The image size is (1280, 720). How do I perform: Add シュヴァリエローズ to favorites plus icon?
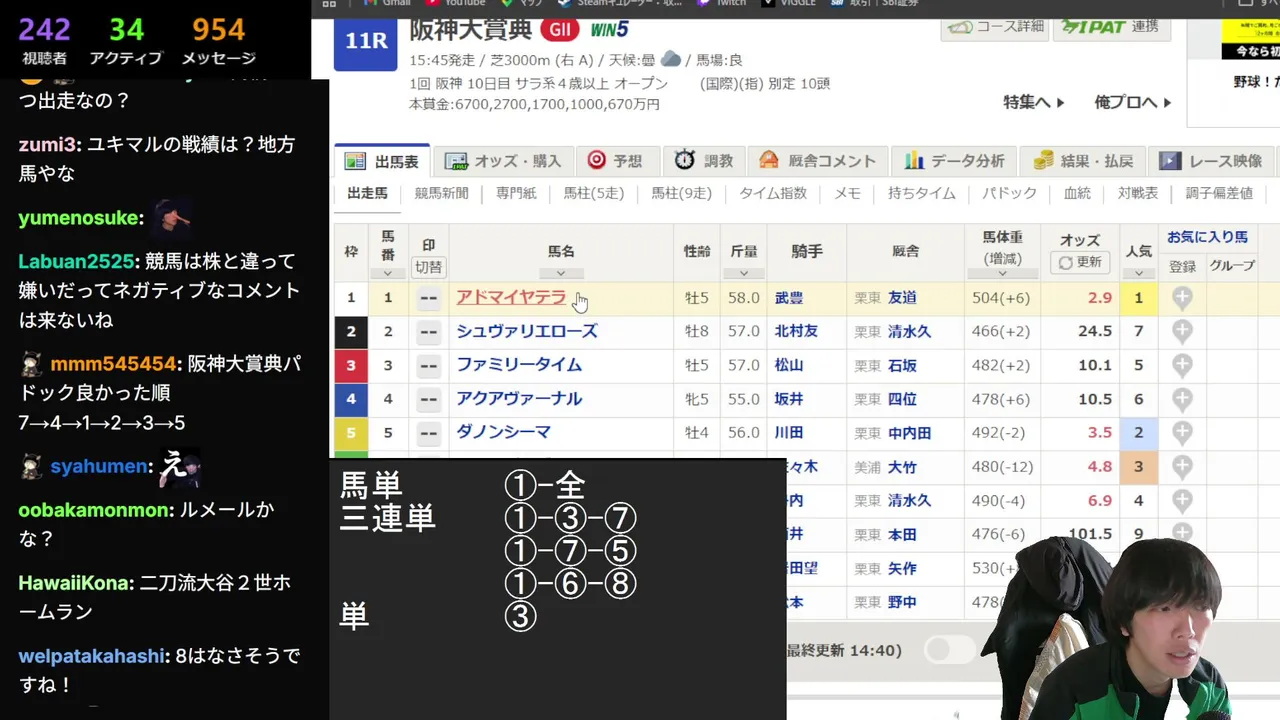pos(1182,332)
